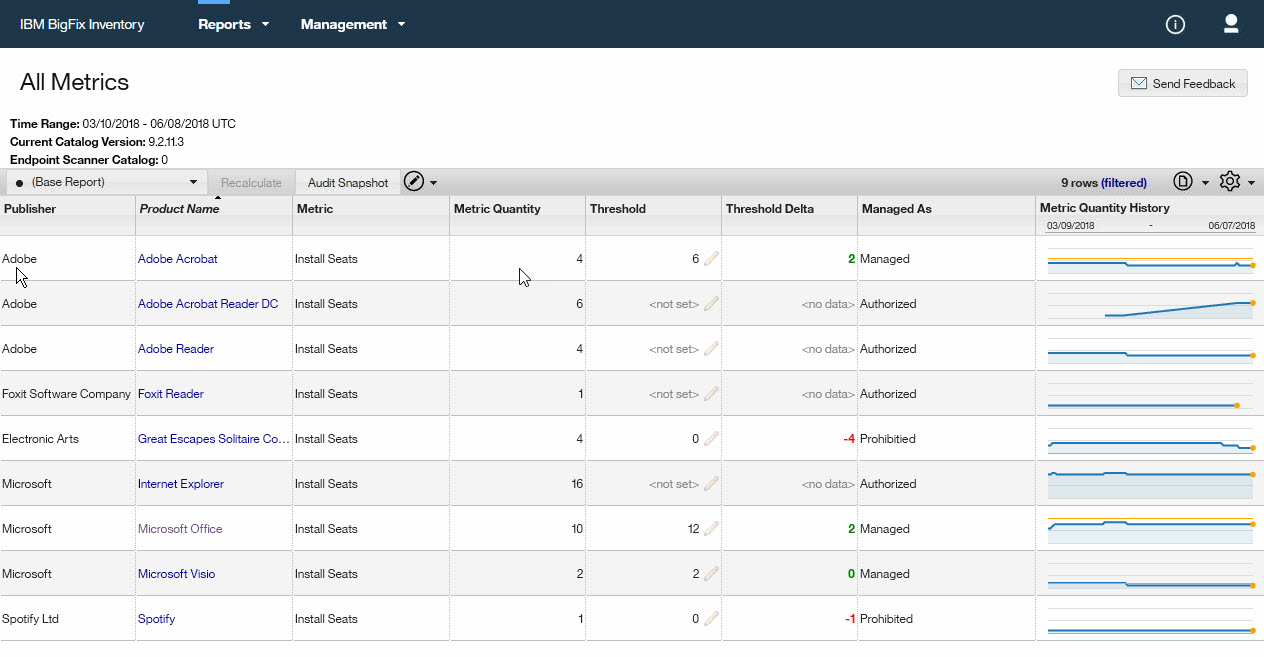Click the Audit Snapshot button

click(348, 183)
